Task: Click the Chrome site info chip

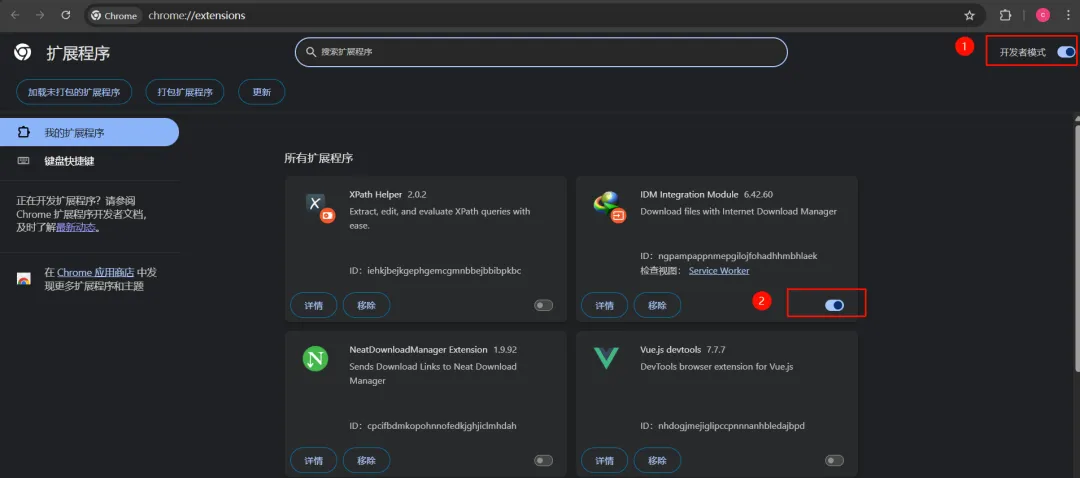Action: tap(115, 15)
